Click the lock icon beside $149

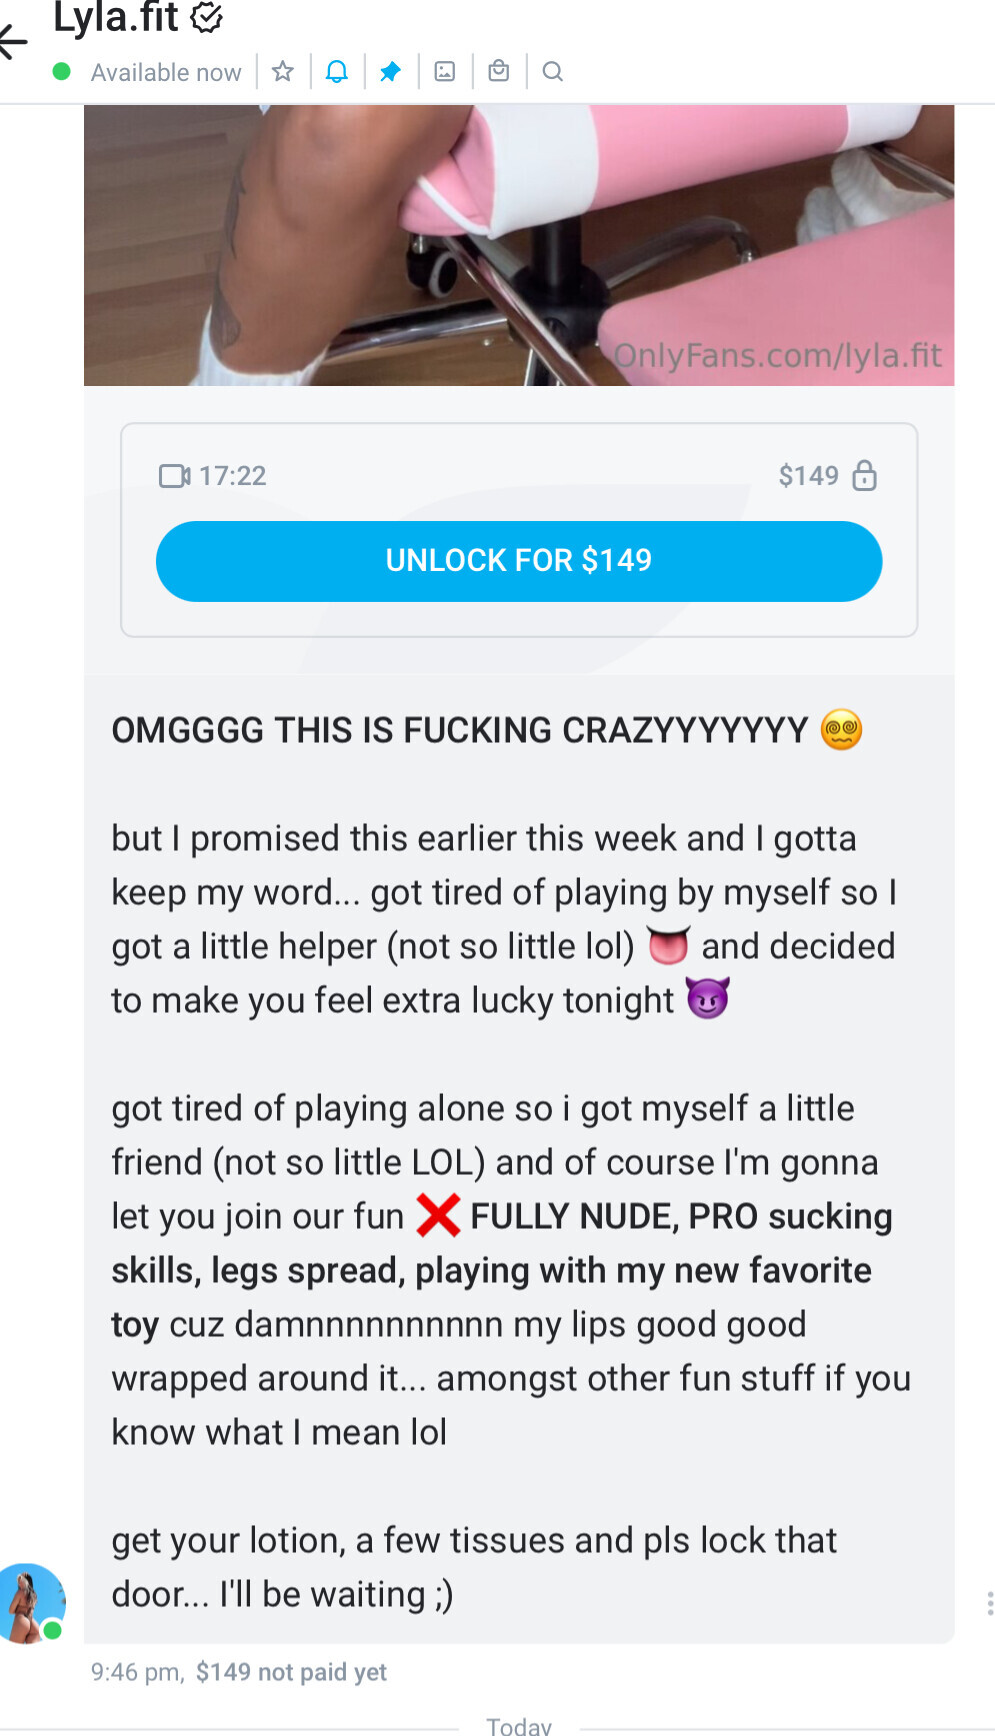865,475
